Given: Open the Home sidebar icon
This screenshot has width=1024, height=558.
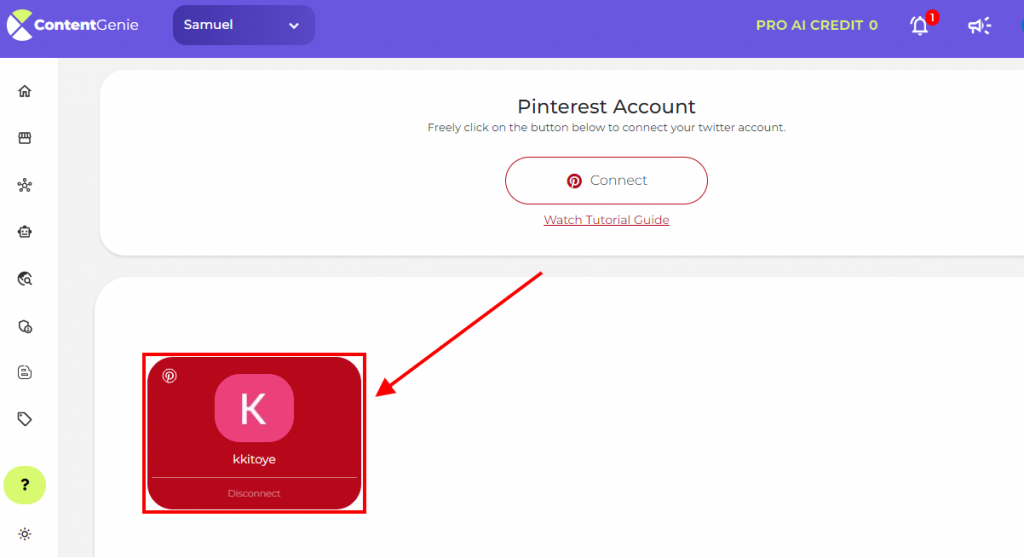Looking at the screenshot, I should [25, 91].
